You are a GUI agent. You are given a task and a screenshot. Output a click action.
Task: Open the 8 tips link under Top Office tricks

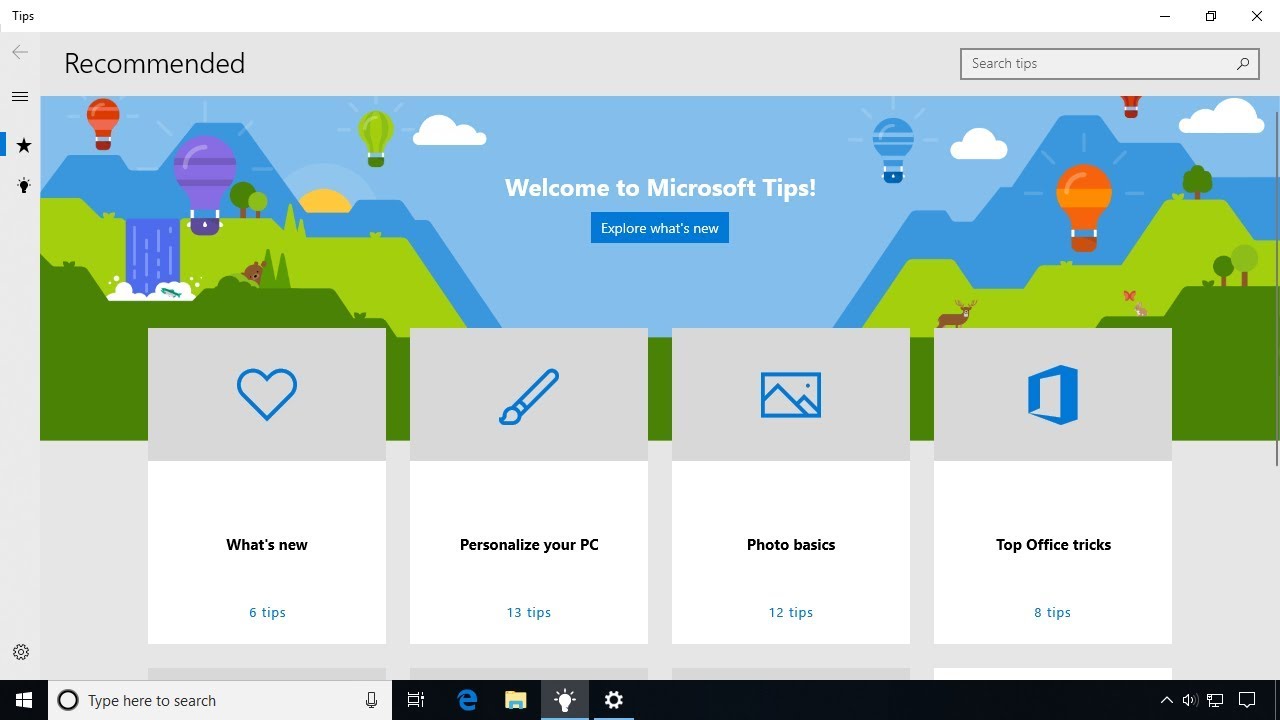pos(1053,612)
